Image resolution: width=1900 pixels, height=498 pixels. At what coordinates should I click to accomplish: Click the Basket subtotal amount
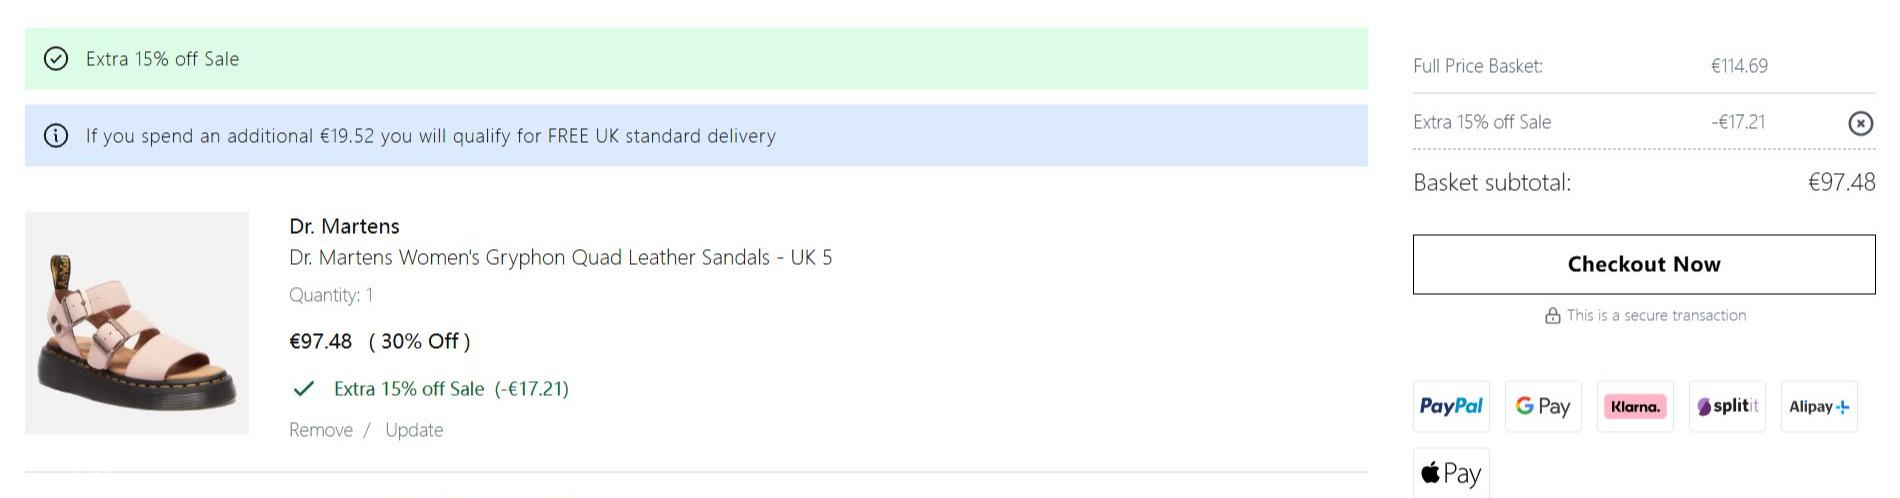point(1841,182)
